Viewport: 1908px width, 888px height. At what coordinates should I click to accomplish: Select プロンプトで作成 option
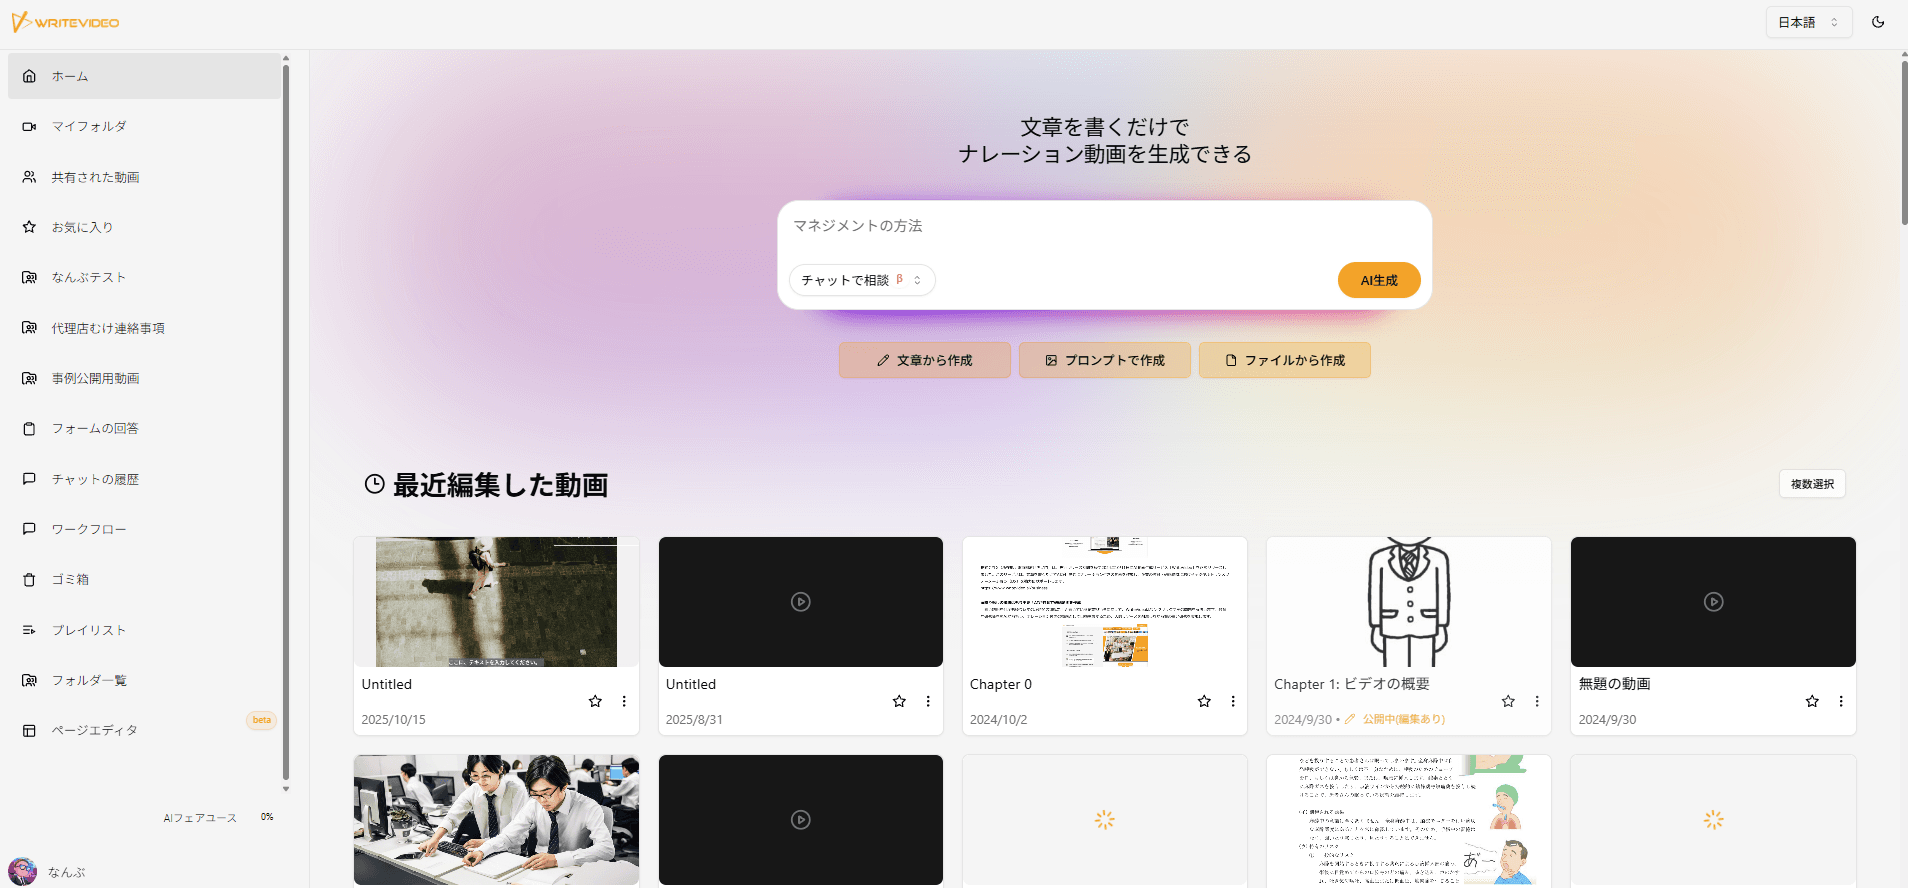pyautogui.click(x=1104, y=360)
